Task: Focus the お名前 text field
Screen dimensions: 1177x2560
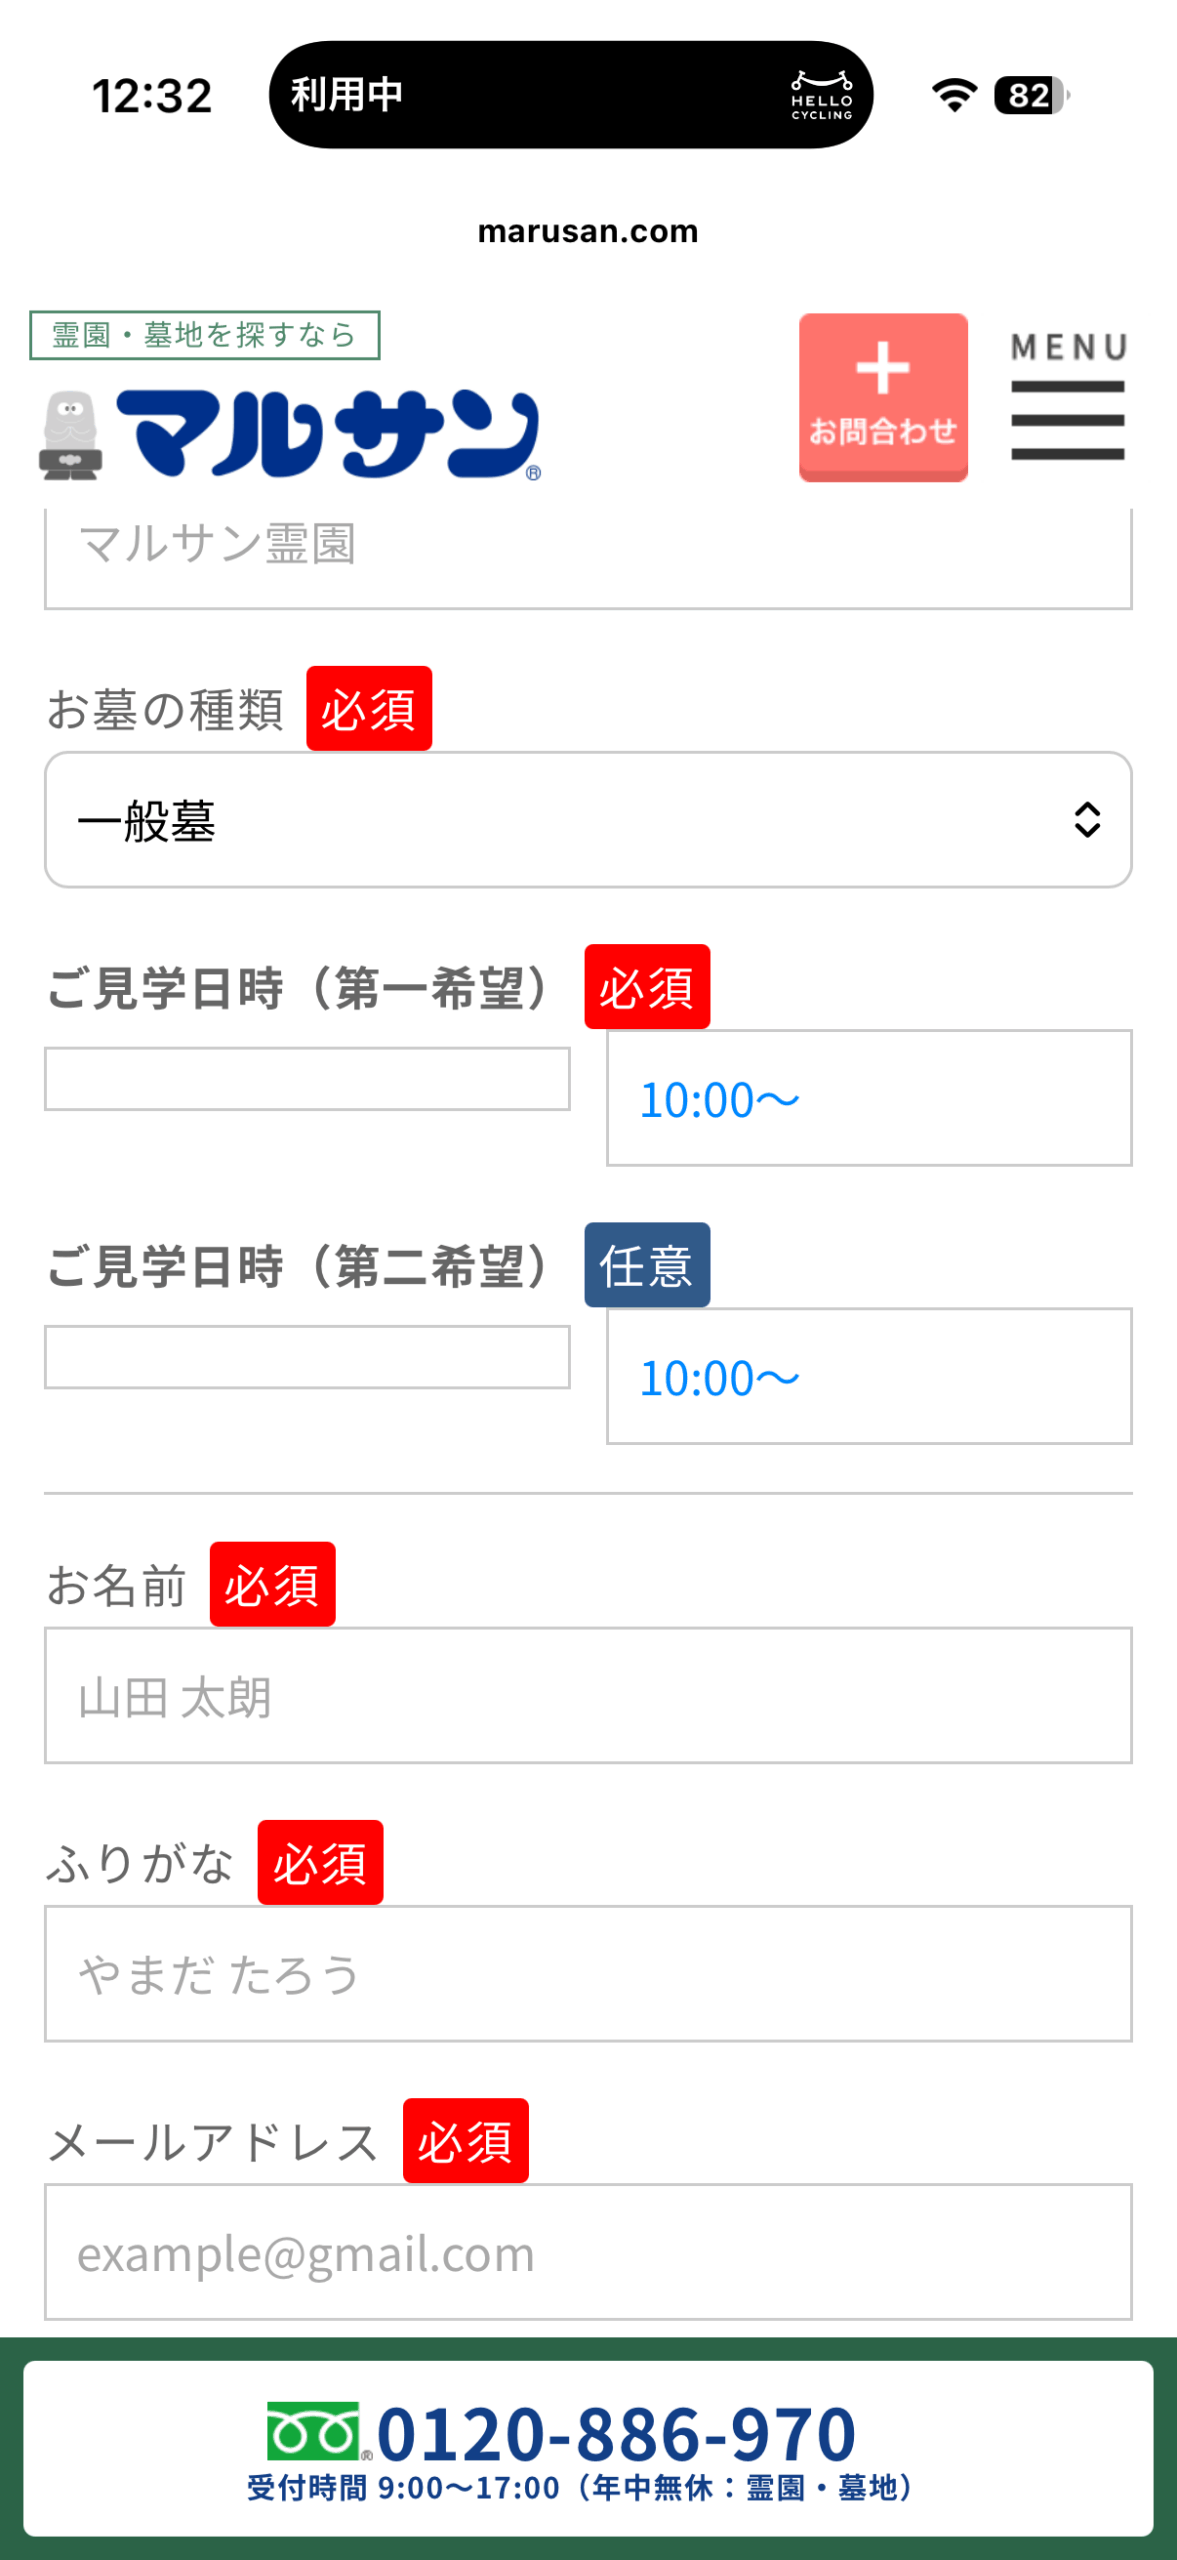Action: click(x=588, y=1695)
